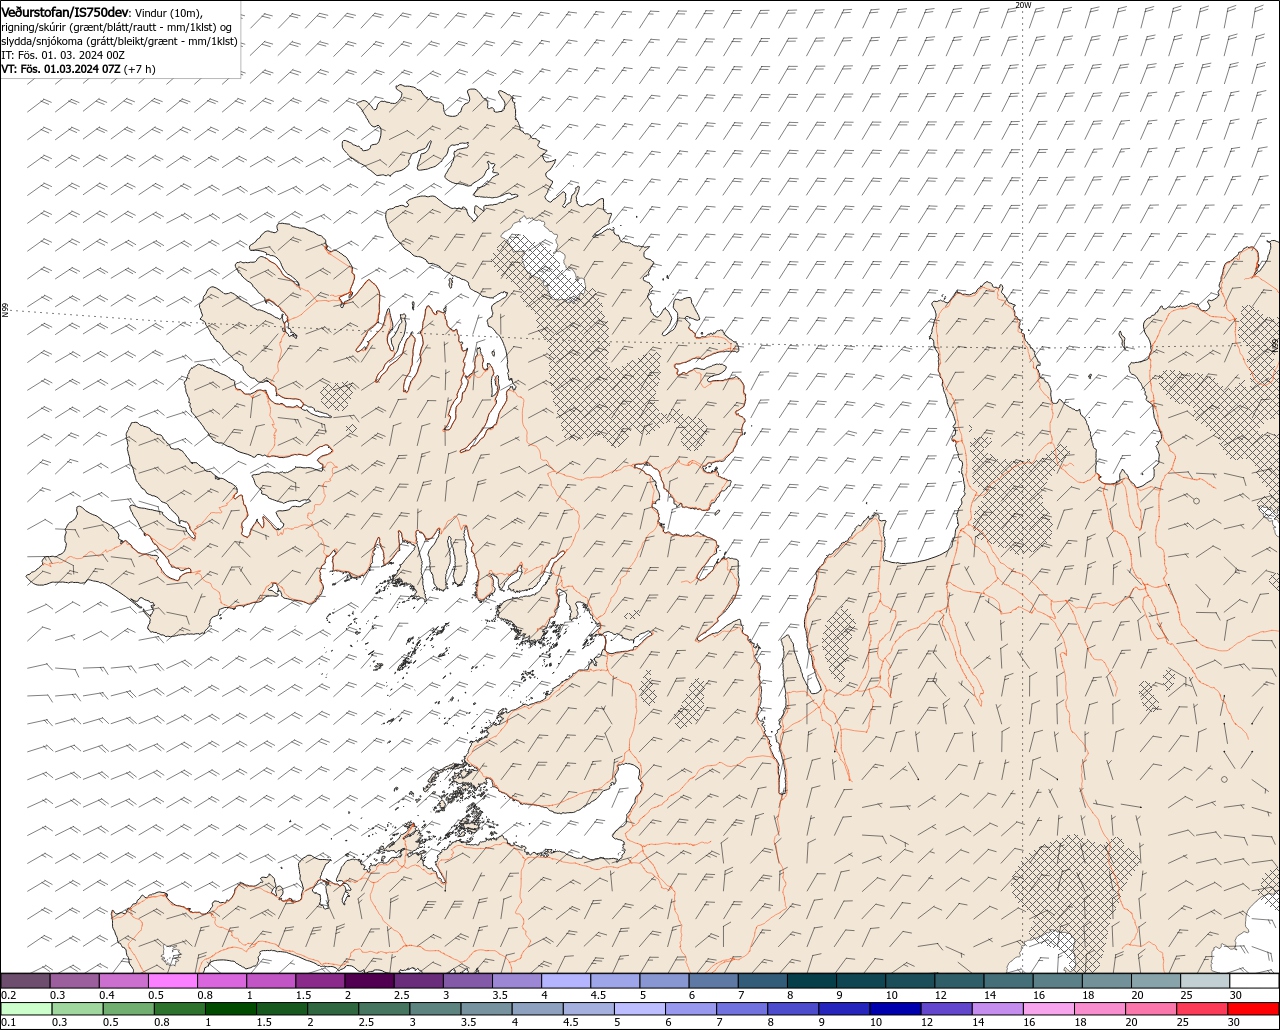Click the '20W' longitude label
Image resolution: width=1280 pixels, height=1030 pixels.
click(x=1022, y=5)
